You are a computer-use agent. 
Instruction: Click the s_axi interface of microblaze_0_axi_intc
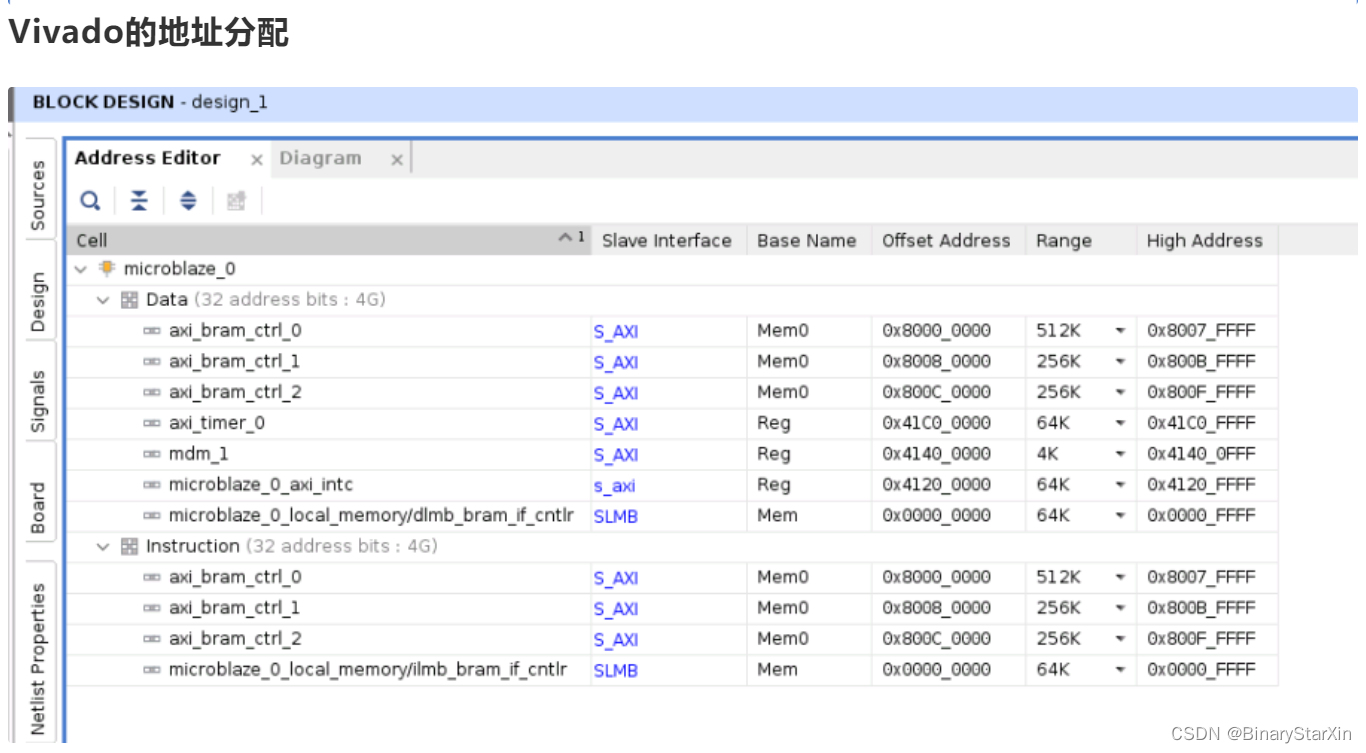point(614,486)
